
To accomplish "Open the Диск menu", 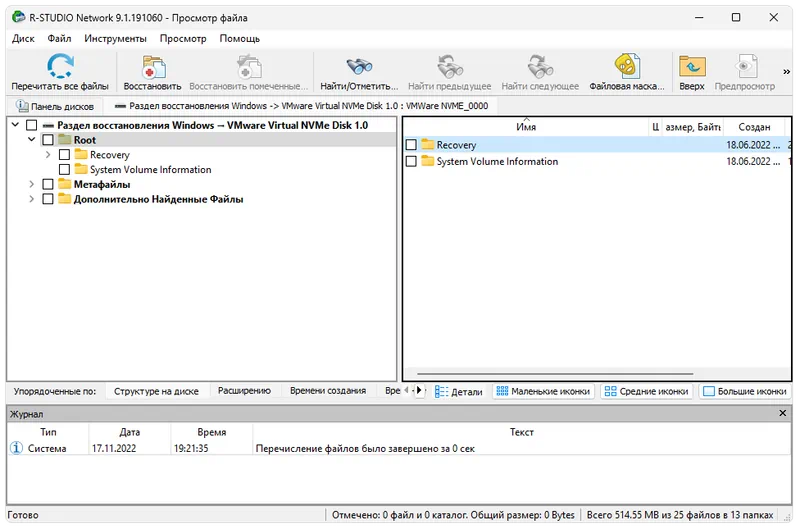I will (x=23, y=39).
